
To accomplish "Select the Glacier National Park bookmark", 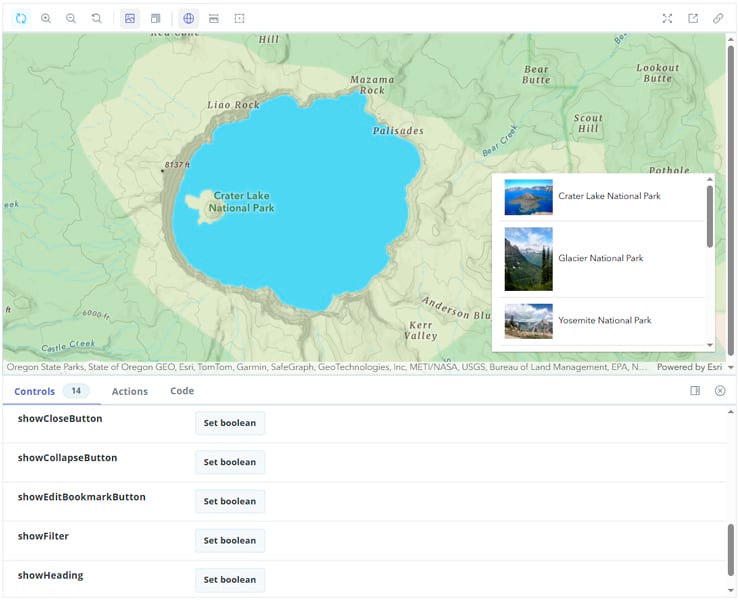I will coord(602,259).
